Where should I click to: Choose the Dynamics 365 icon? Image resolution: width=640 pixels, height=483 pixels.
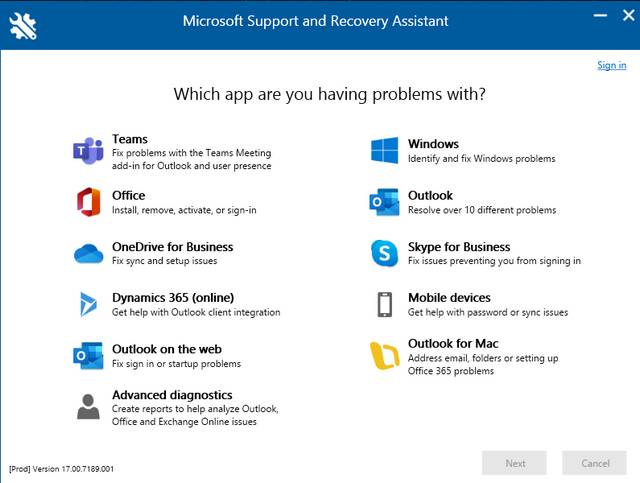coord(88,305)
